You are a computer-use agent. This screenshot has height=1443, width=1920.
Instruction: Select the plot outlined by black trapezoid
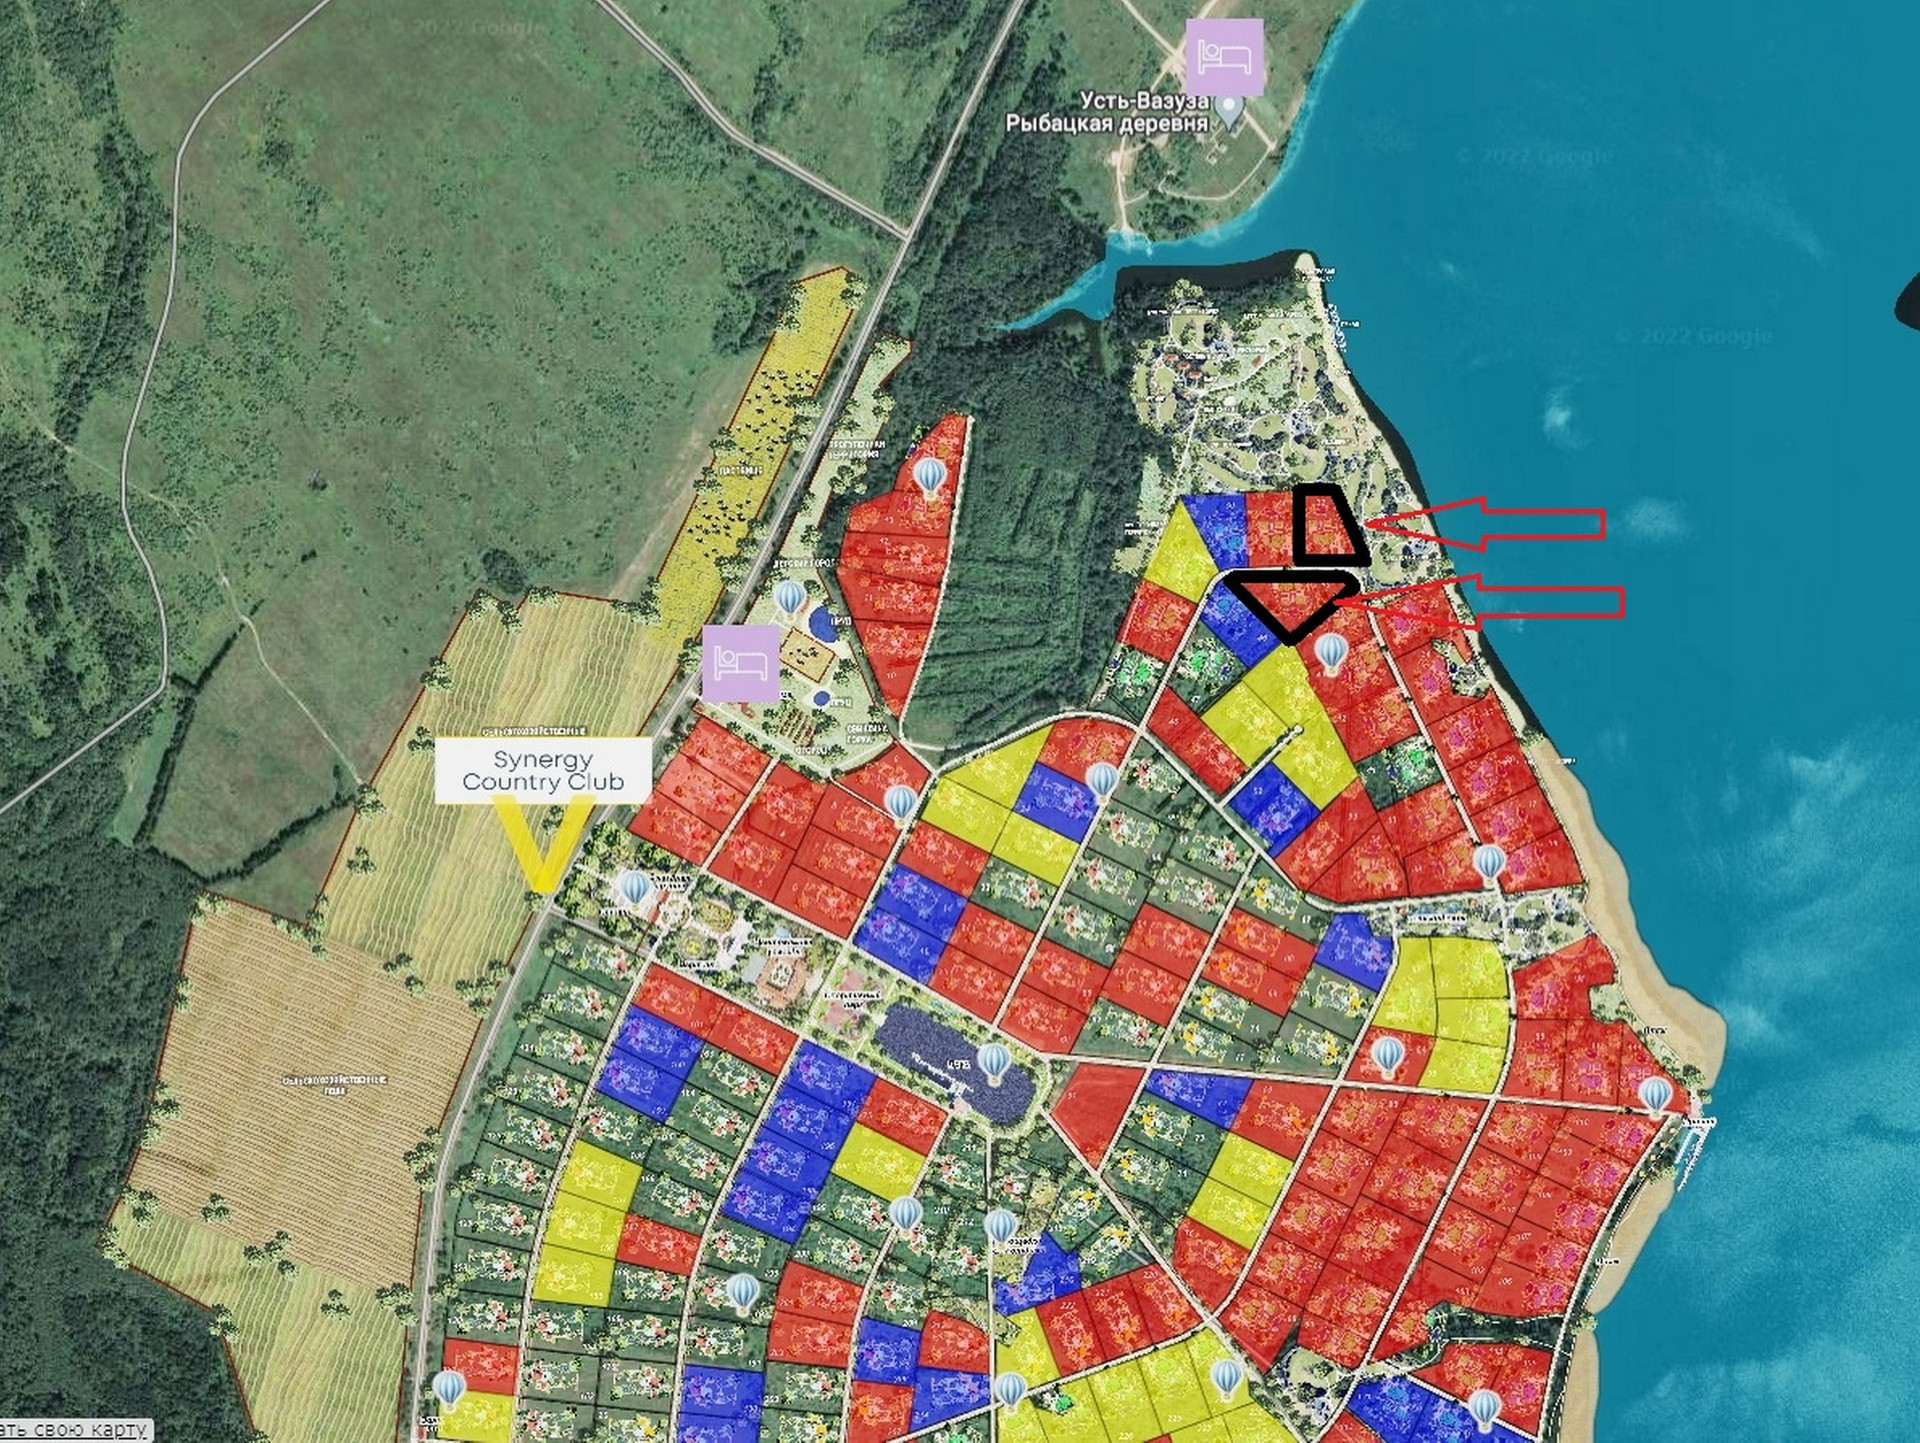1326,525
